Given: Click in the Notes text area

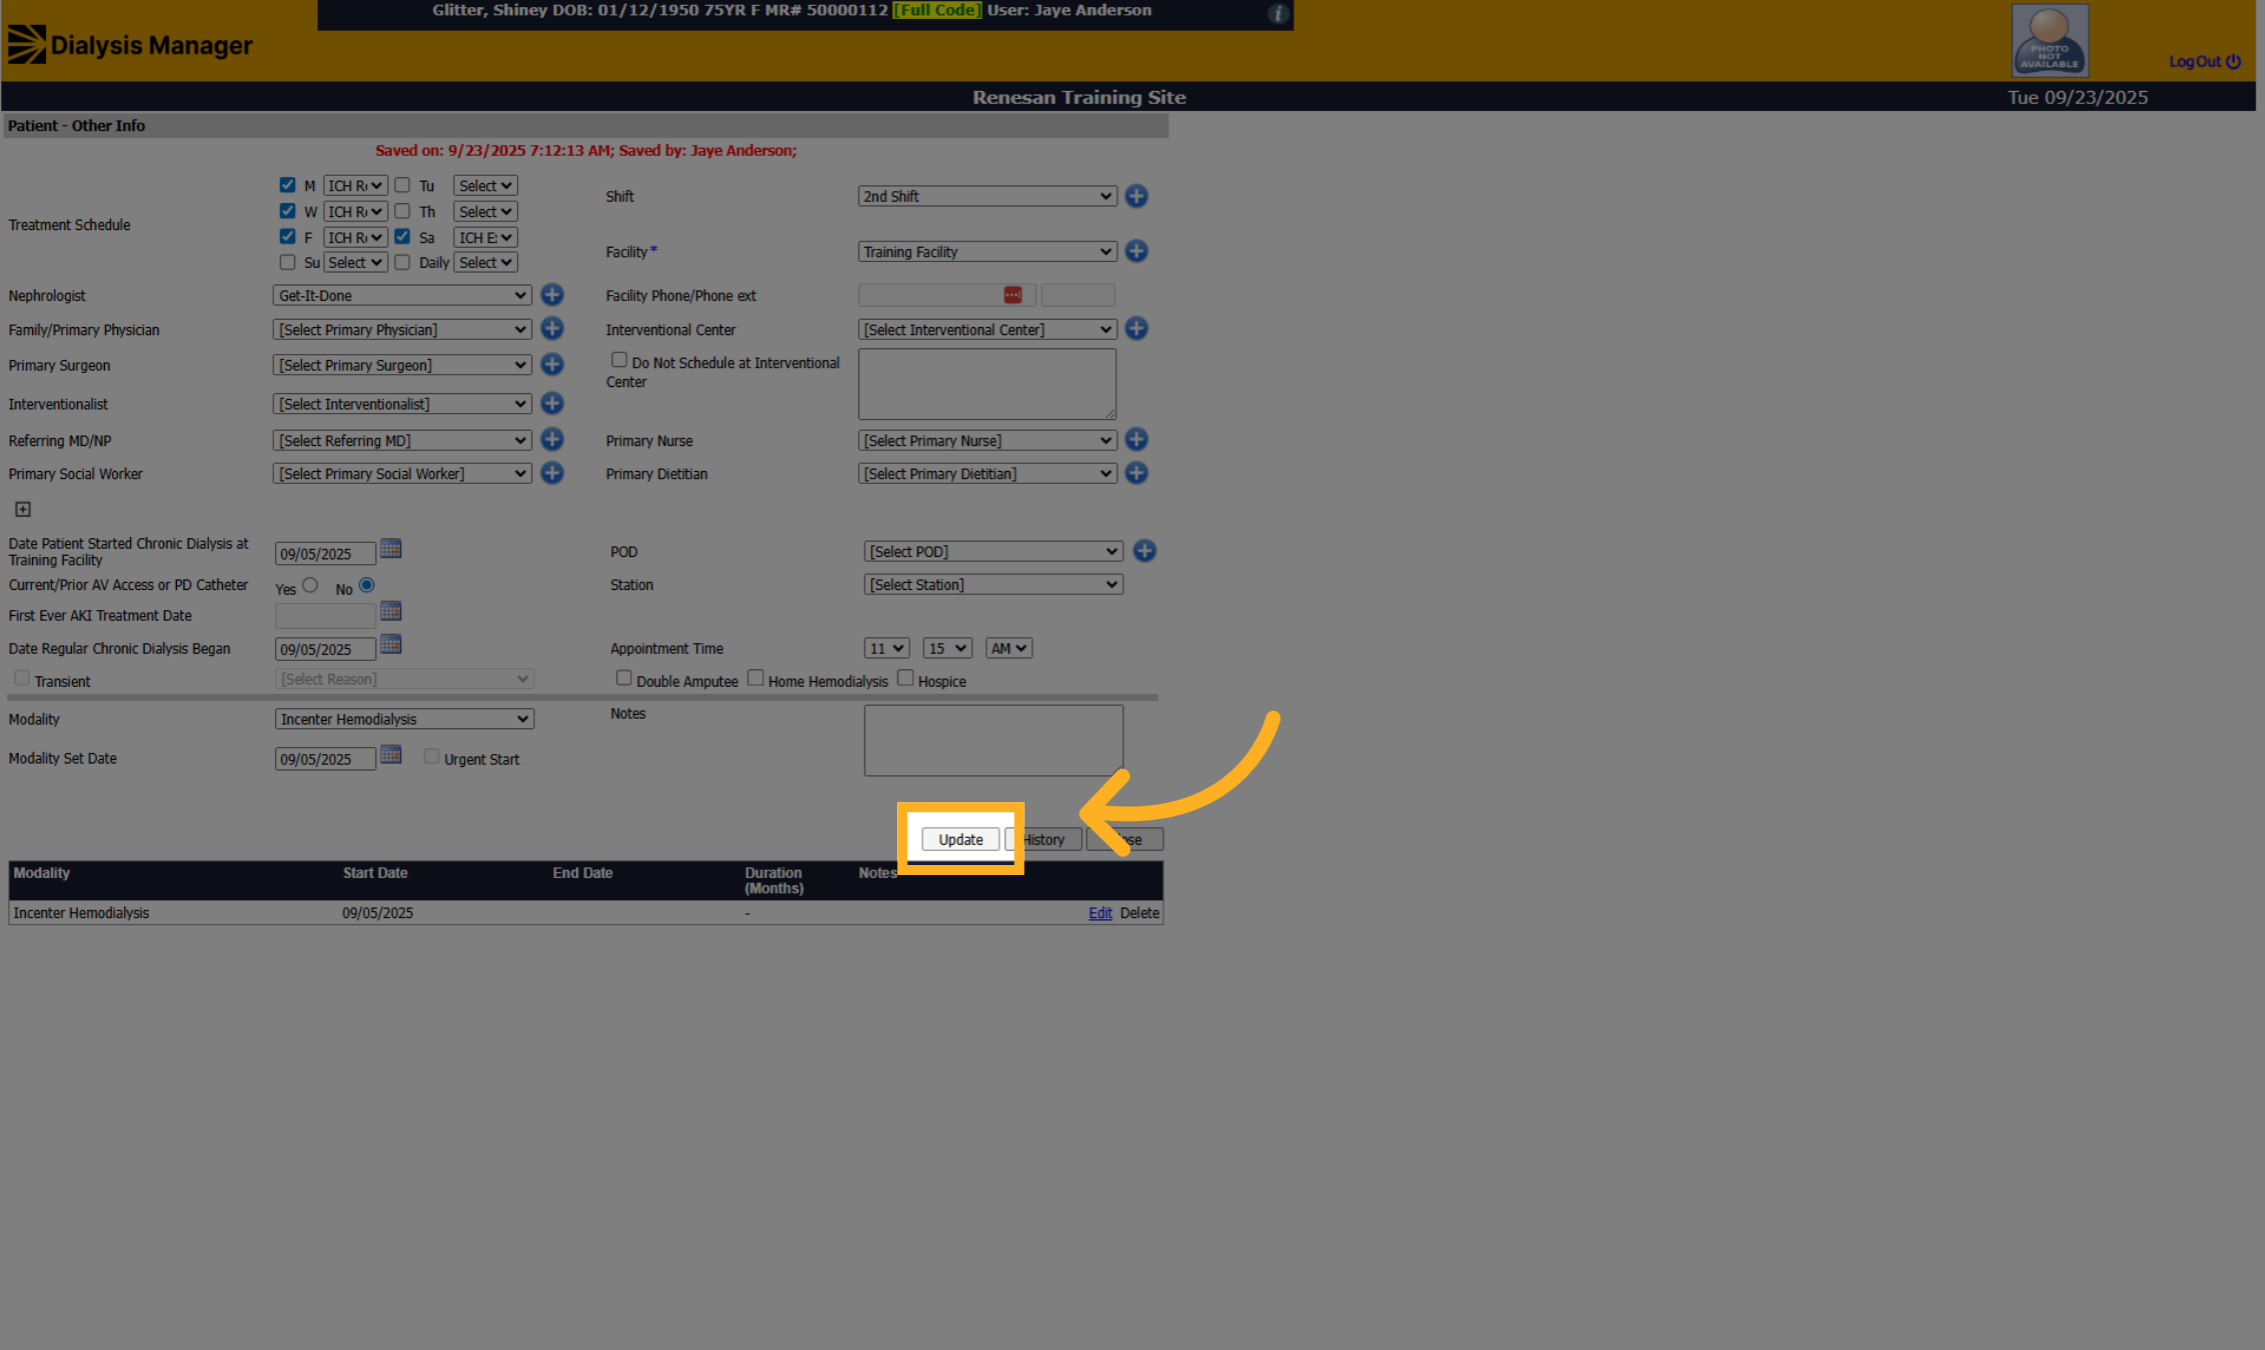Looking at the screenshot, I should (993, 740).
